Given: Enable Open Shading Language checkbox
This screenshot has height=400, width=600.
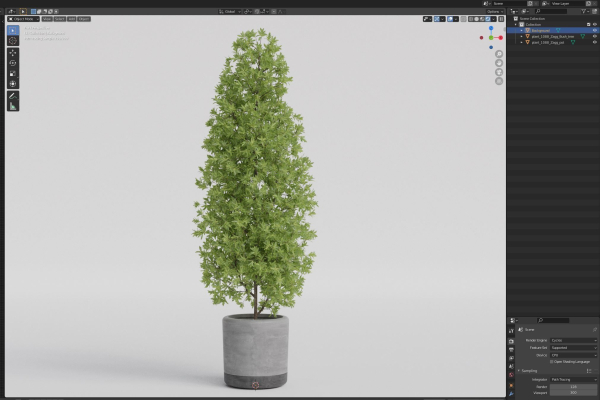Looking at the screenshot, I should 552,362.
